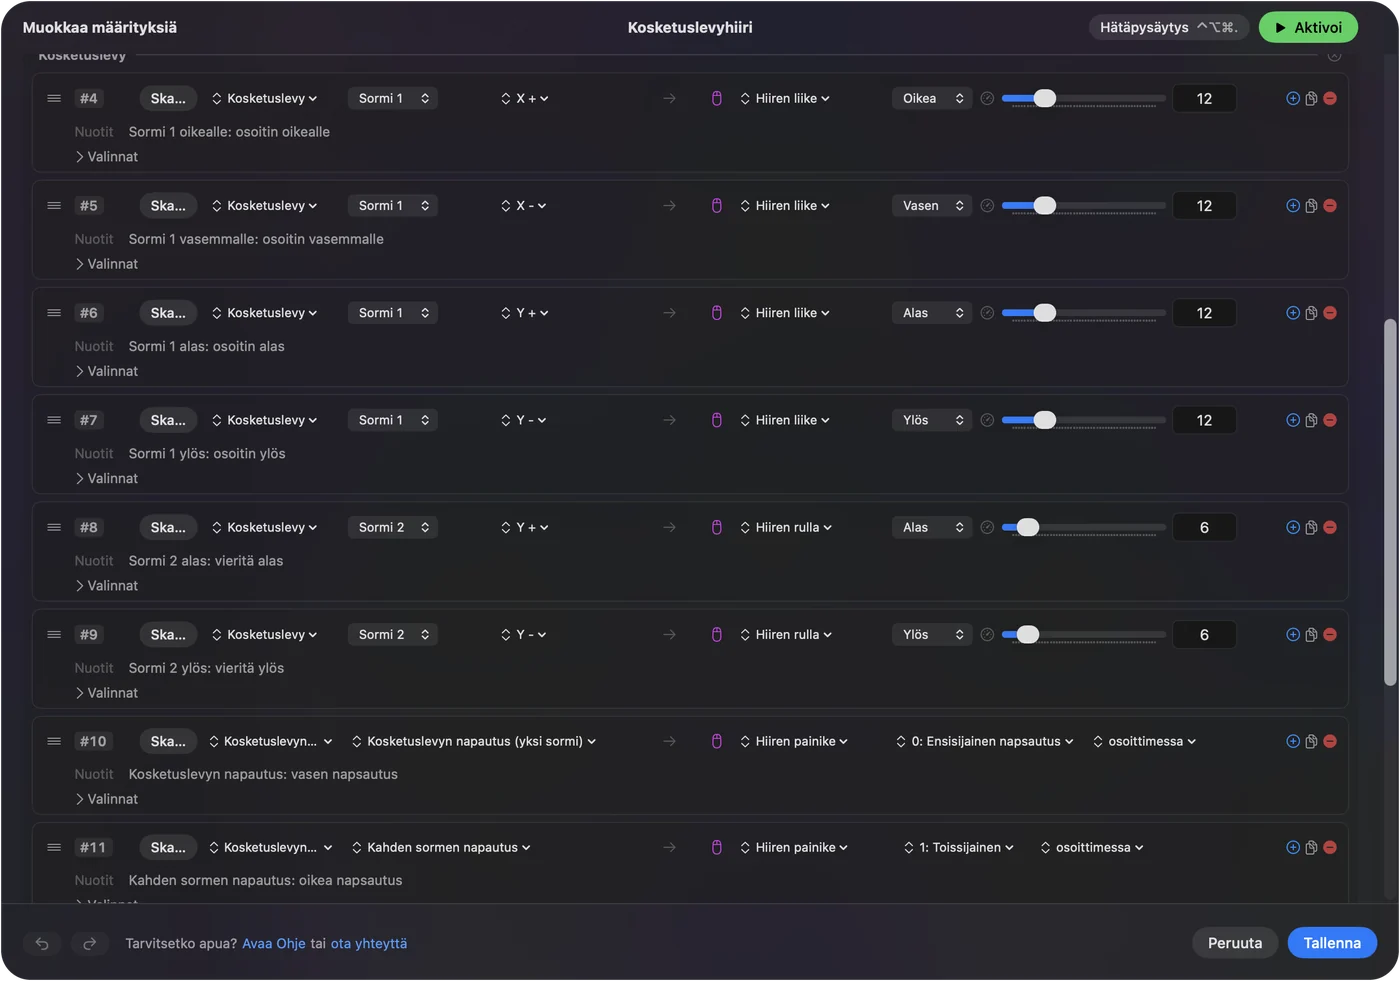Click the value field showing 6 in row #9

(x=1204, y=635)
